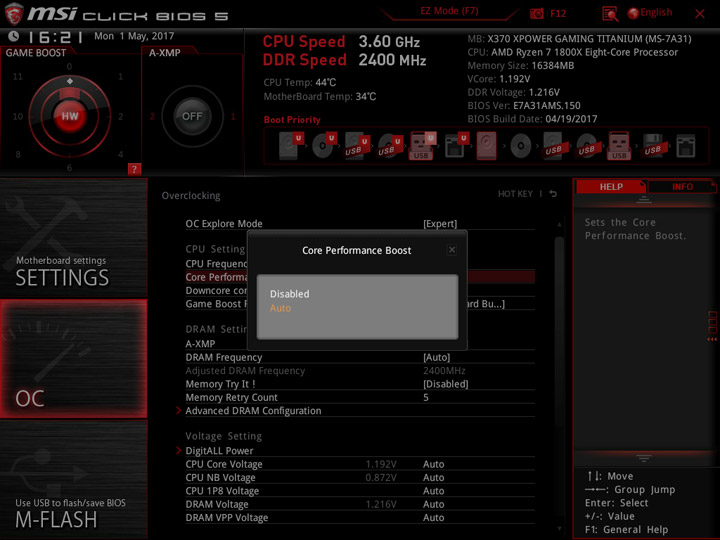
Task: Click the Adjusted DRAM Frequency 2400MHz value
Action: coord(444,371)
